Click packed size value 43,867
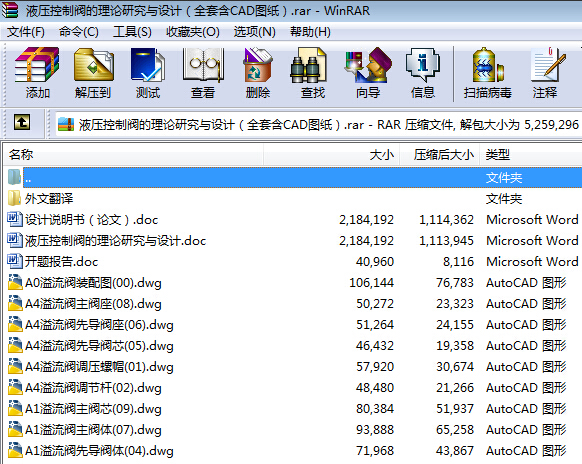This screenshot has height=464, width=582. point(455,451)
